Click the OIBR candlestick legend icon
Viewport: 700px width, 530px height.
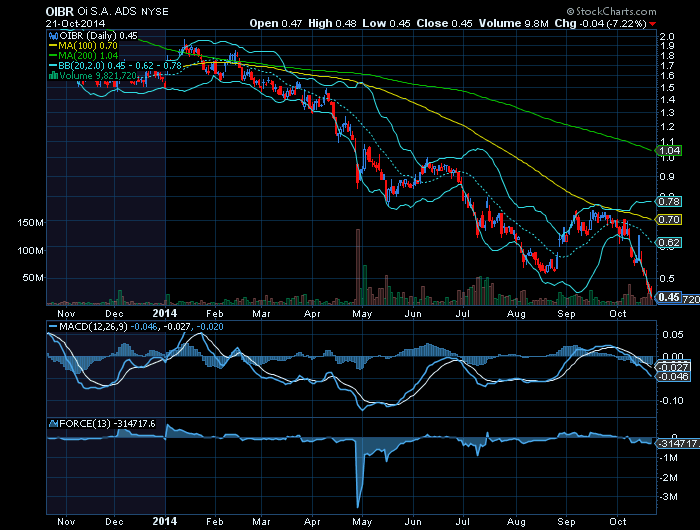pyautogui.click(x=52, y=36)
